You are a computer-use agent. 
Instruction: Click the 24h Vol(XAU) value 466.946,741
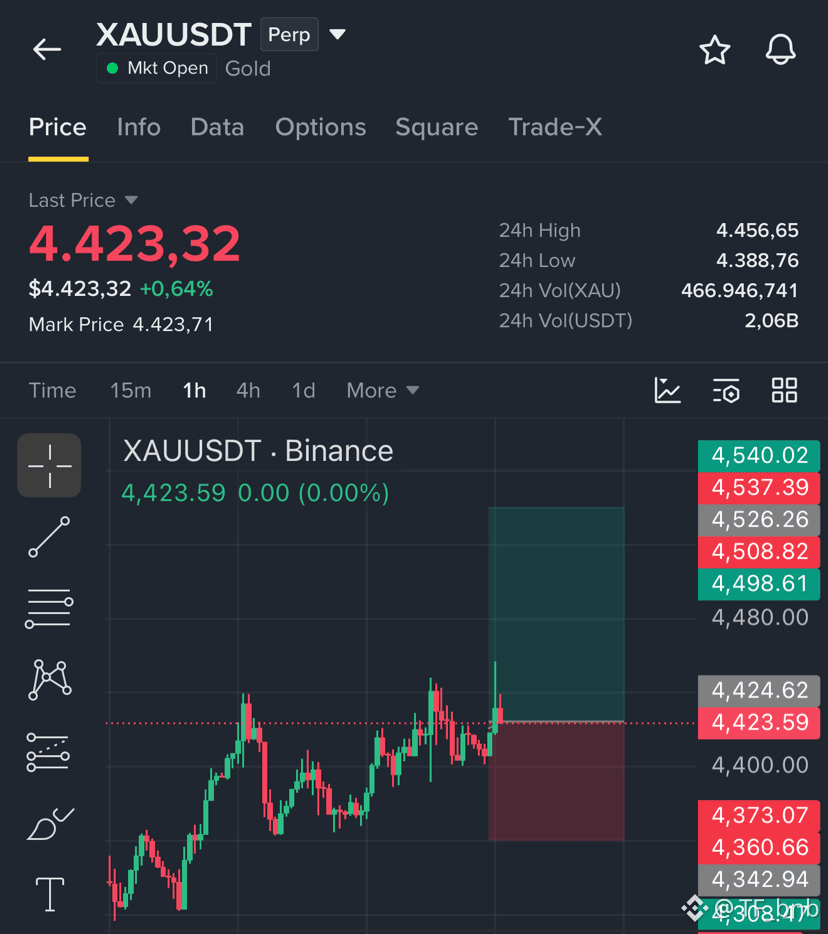(x=739, y=291)
